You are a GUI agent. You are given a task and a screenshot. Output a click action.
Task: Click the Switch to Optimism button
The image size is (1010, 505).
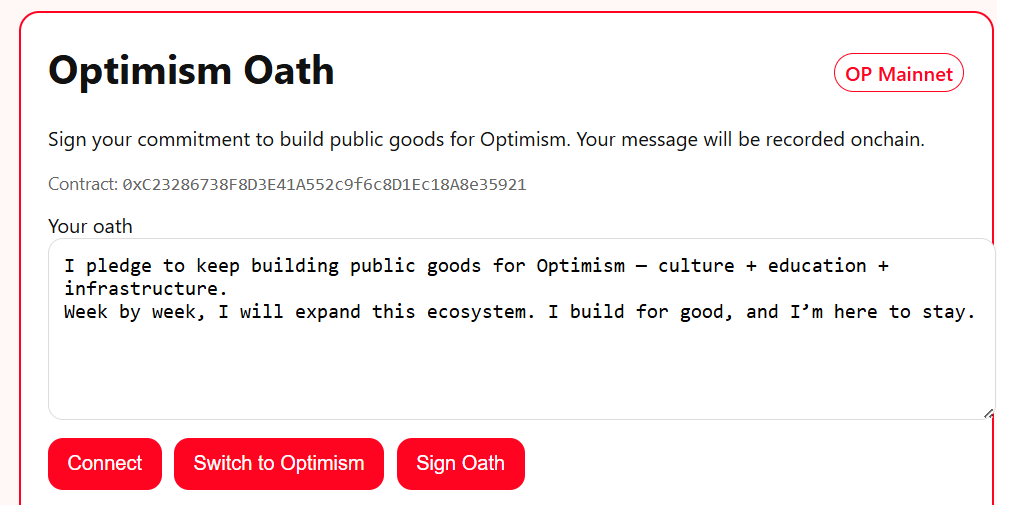(x=278, y=464)
